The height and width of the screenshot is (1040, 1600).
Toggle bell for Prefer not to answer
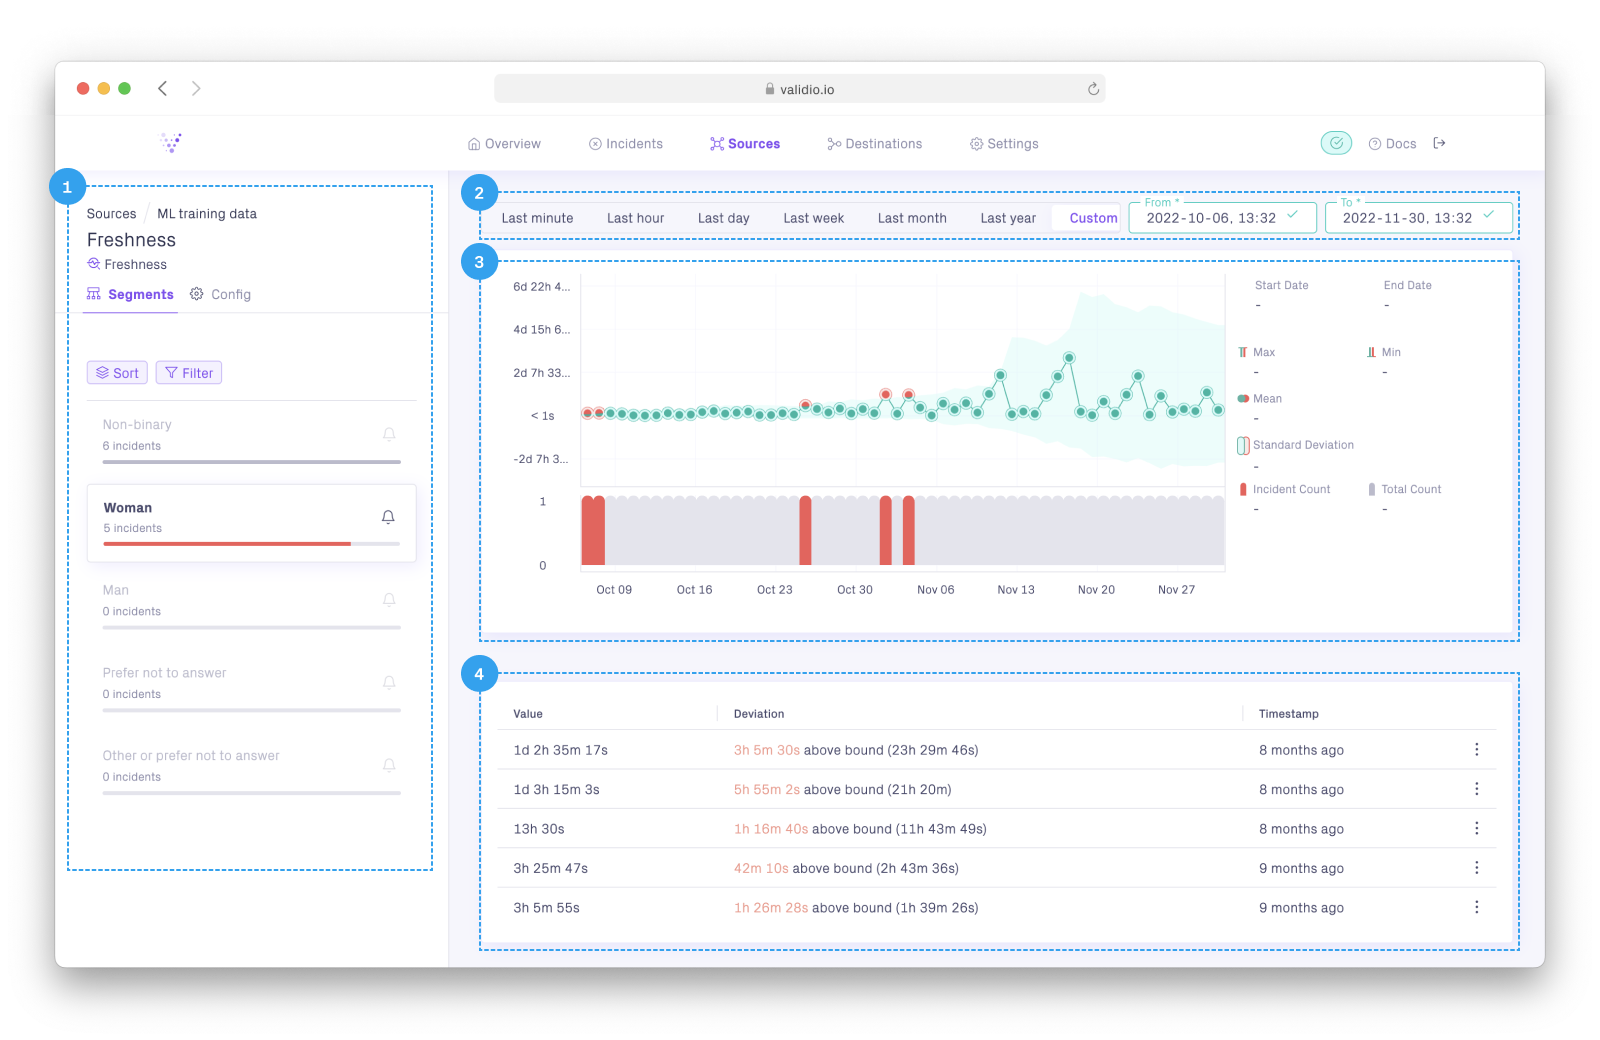click(389, 682)
